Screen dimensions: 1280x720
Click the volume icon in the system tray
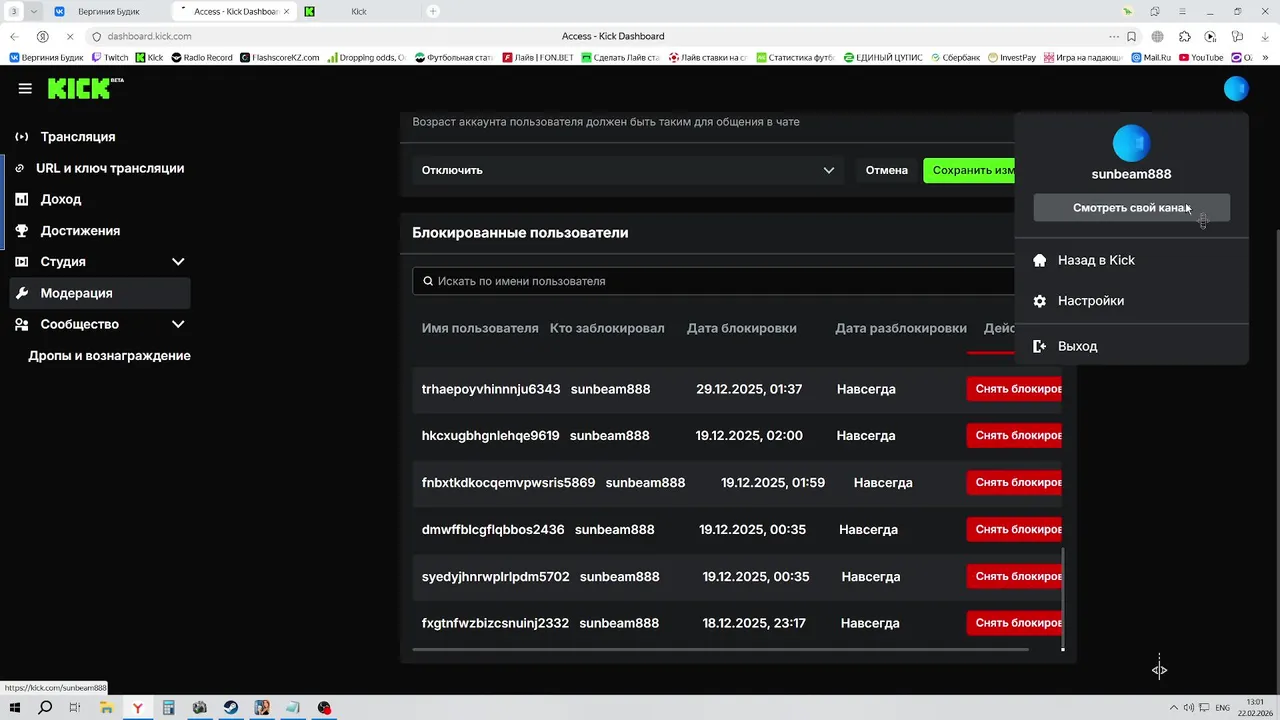1188,708
